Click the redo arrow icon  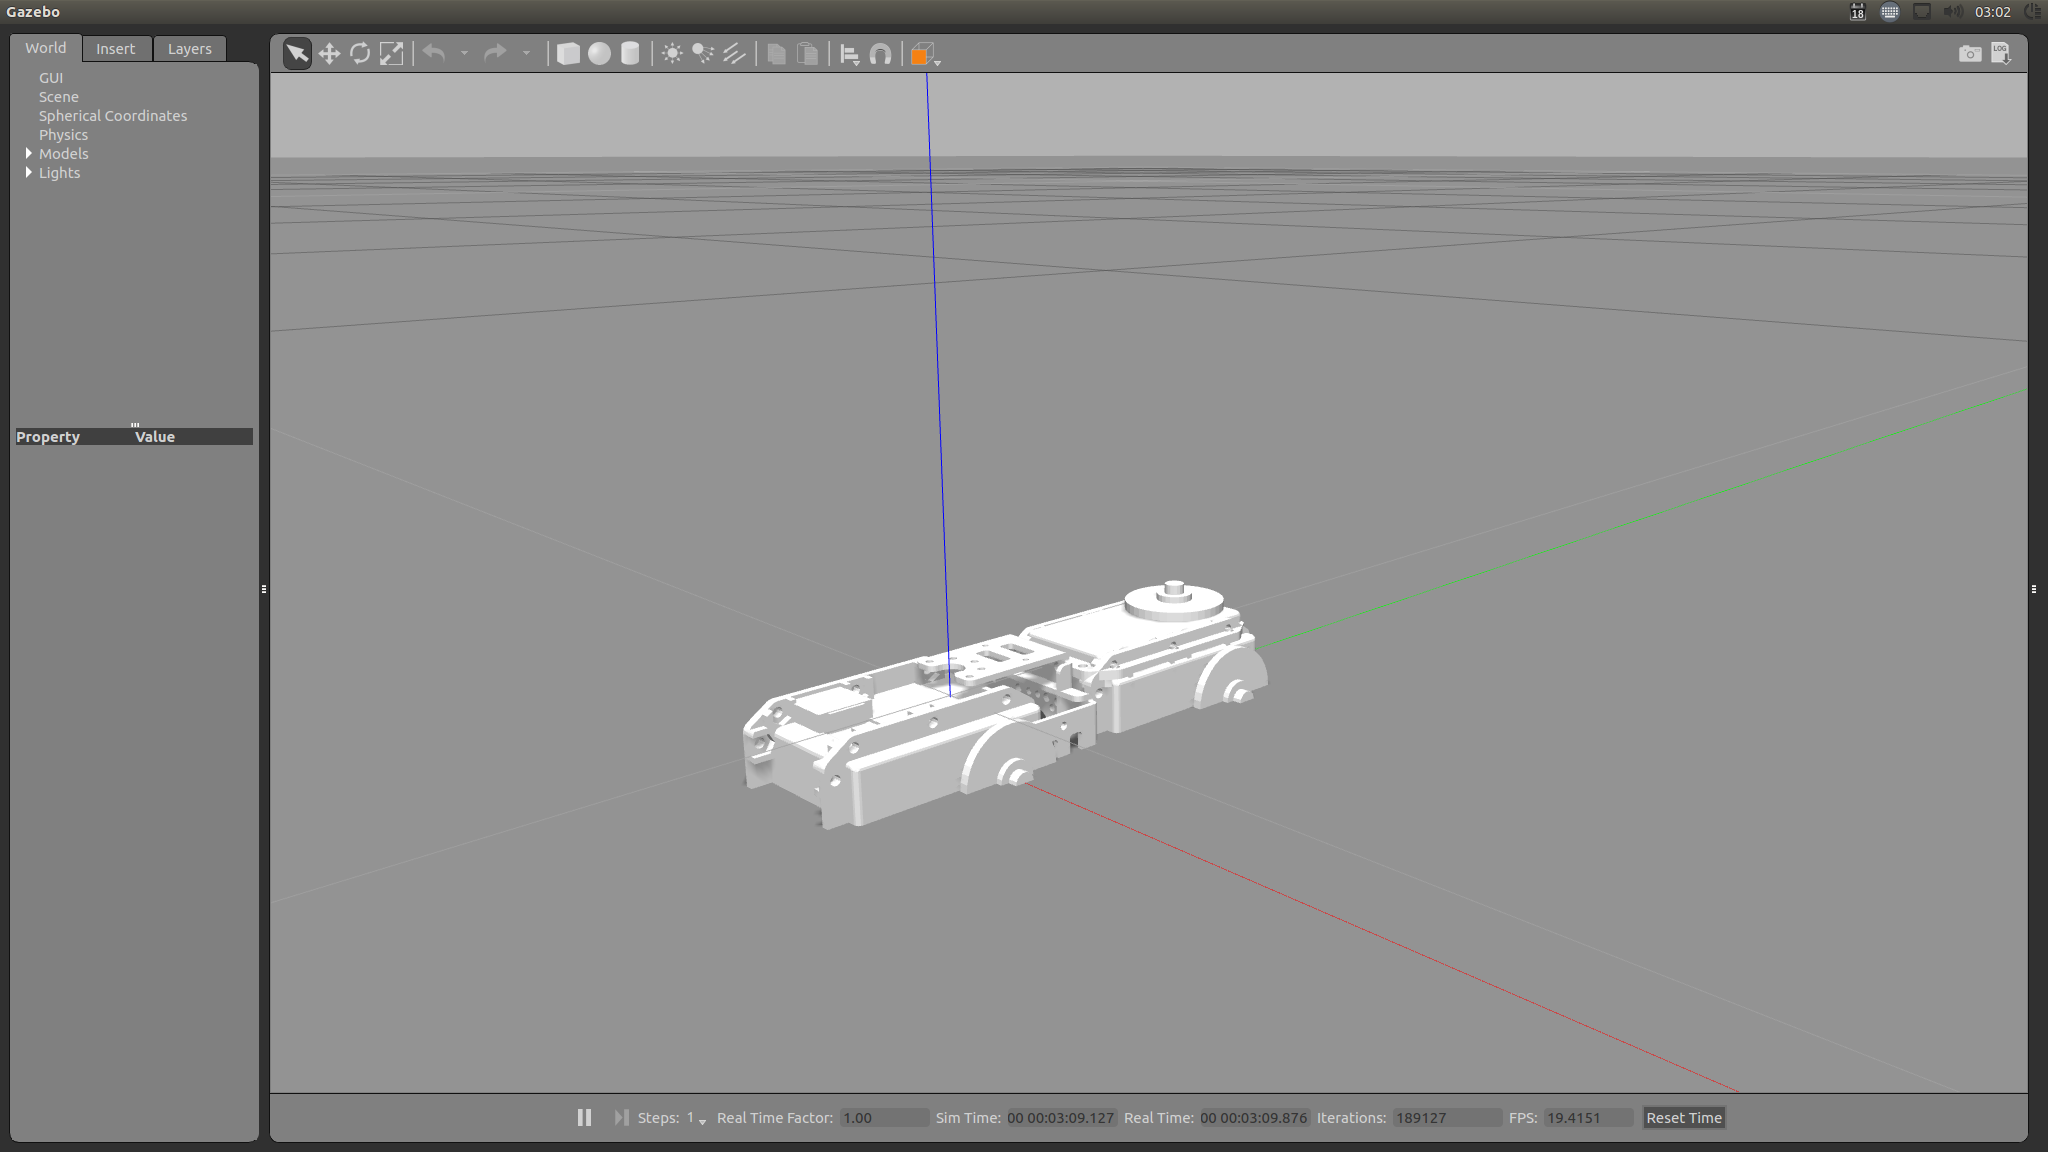[x=495, y=53]
